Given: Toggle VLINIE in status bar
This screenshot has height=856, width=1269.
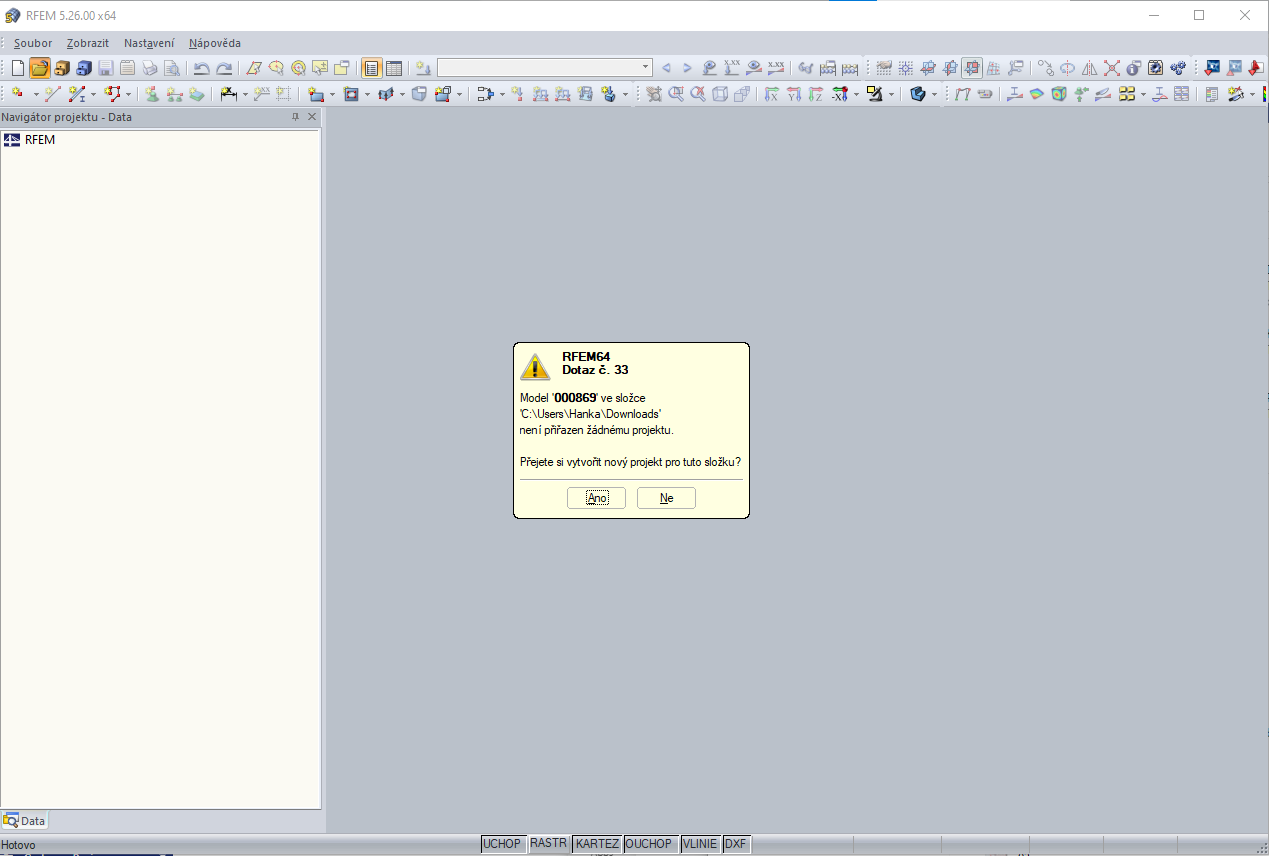Looking at the screenshot, I should pyautogui.click(x=700, y=844).
